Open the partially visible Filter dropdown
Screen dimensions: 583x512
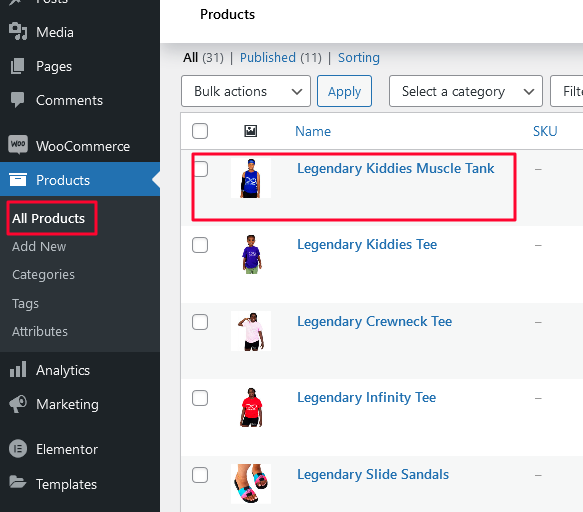click(x=567, y=91)
